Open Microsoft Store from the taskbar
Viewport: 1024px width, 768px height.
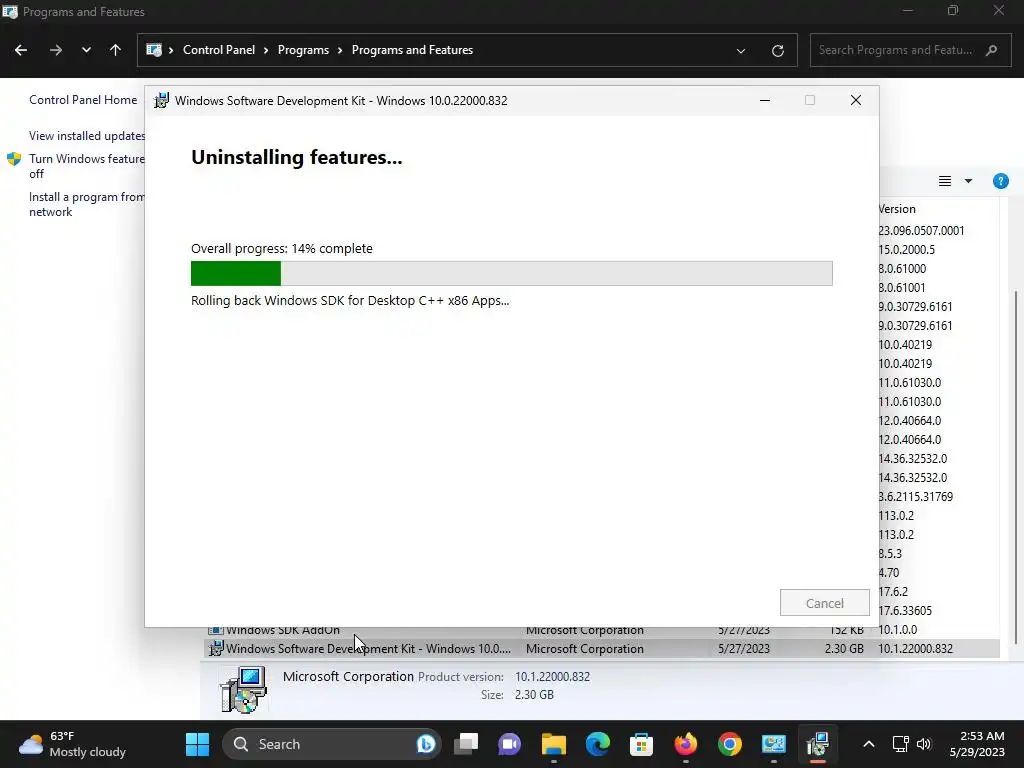641,744
